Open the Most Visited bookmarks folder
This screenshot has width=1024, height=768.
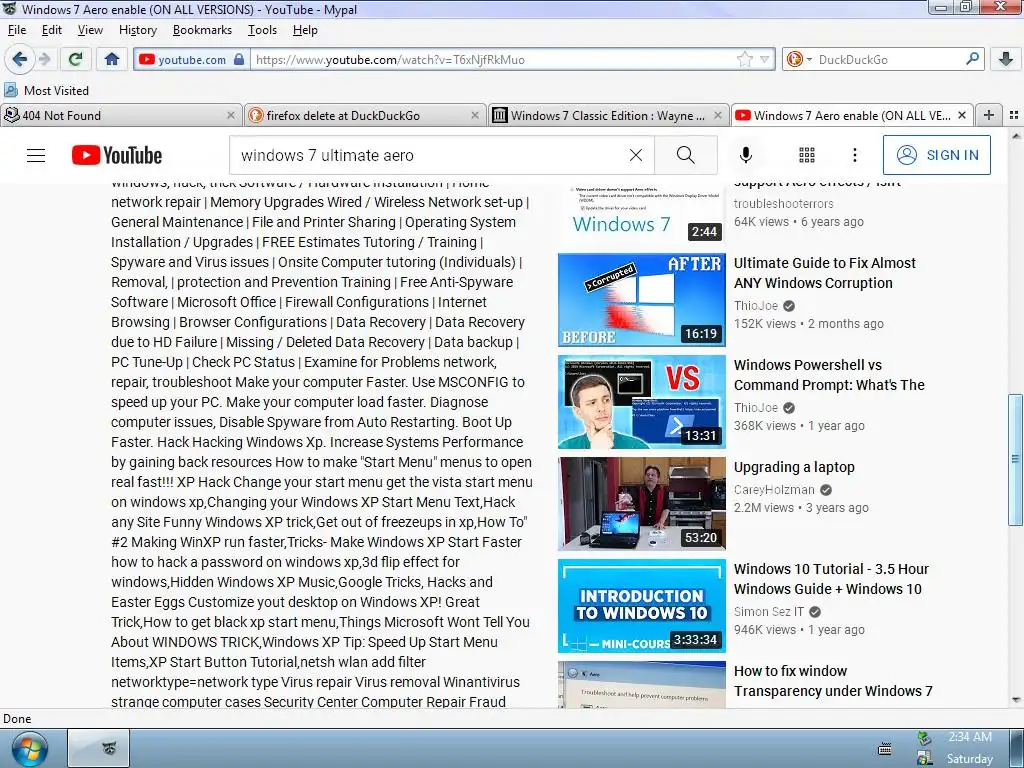[x=46, y=90]
